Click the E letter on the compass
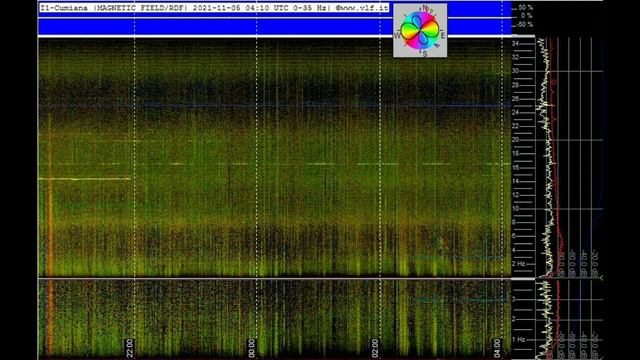The image size is (640, 360). 443,36
